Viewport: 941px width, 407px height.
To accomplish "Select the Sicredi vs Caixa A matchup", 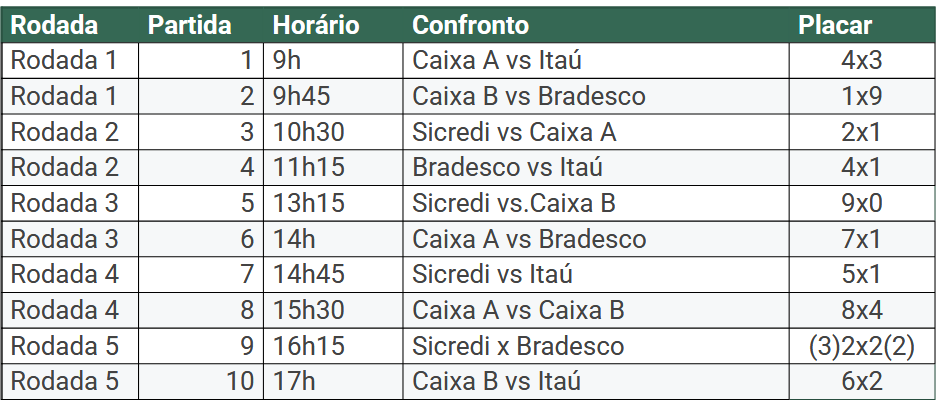I will click(x=514, y=132).
